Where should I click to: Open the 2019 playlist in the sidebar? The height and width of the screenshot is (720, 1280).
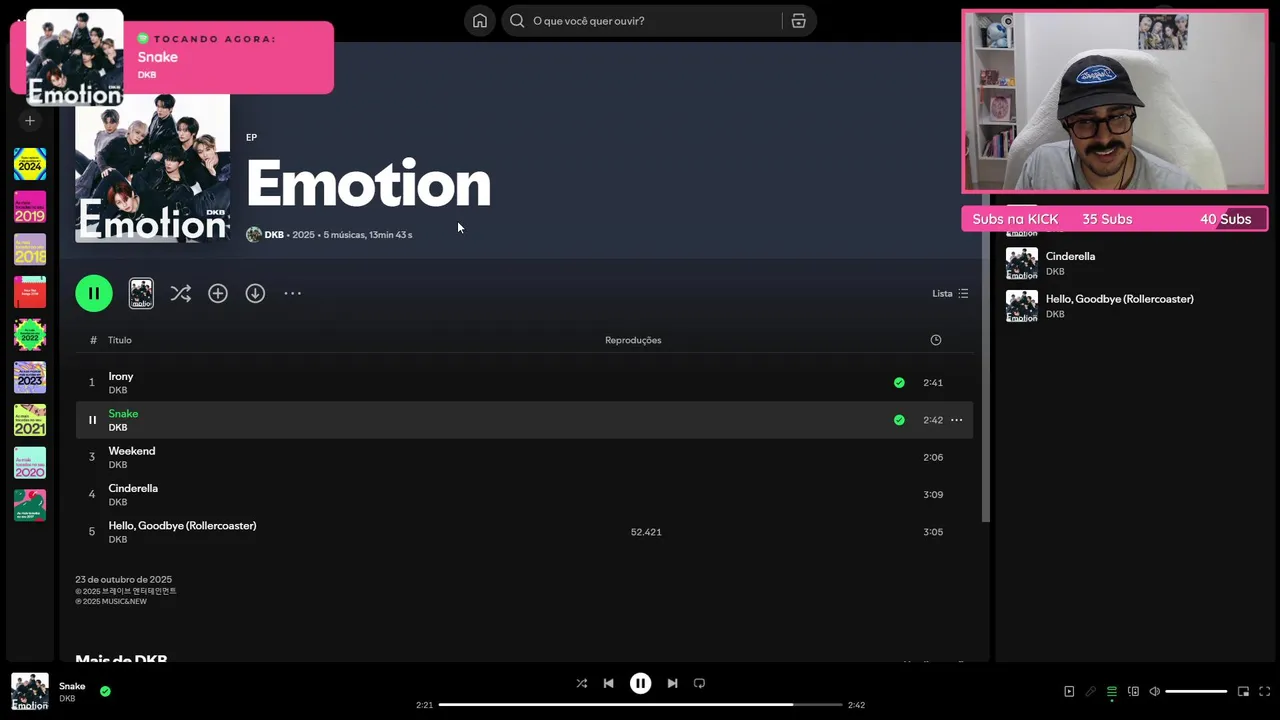[x=30, y=207]
